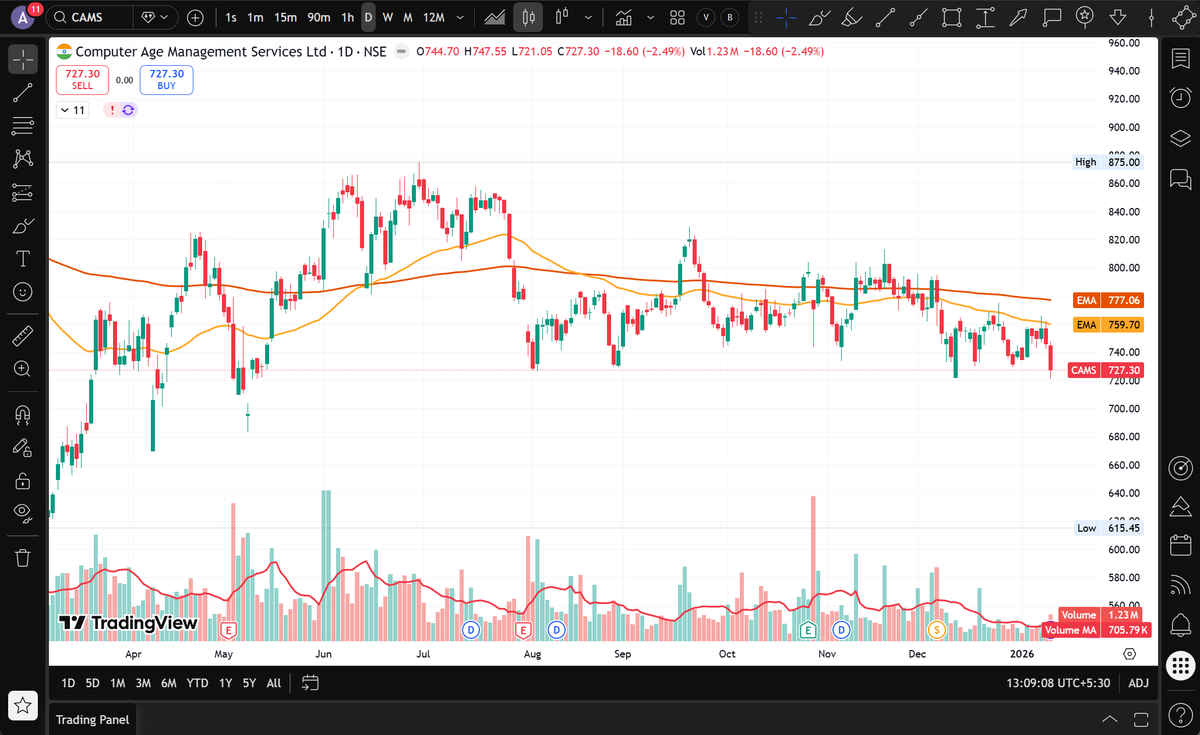Open the Trading Panel tab
Viewport: 1200px width, 735px height.
(92, 719)
